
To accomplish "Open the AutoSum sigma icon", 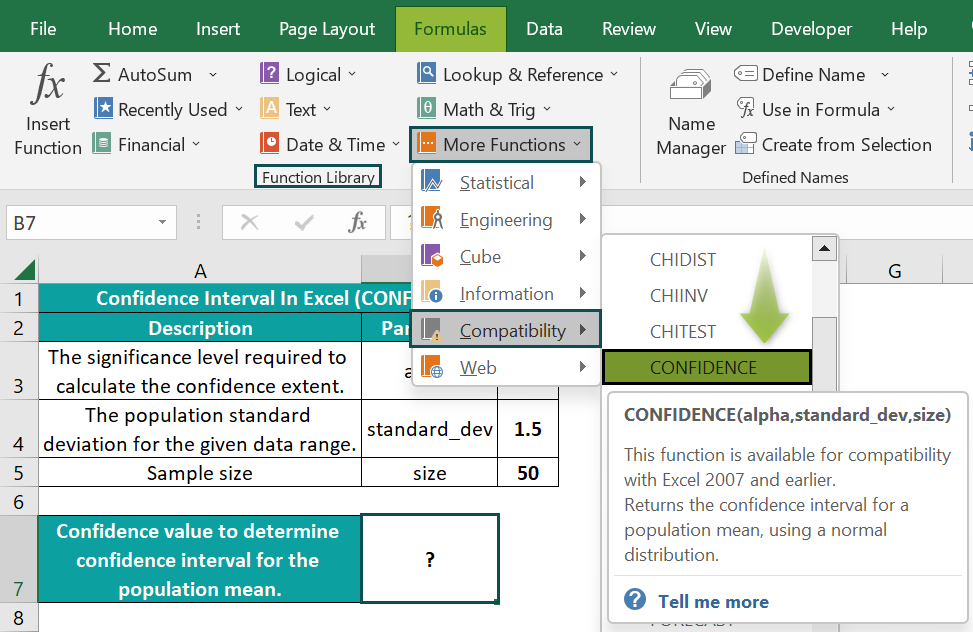I will tap(102, 73).
